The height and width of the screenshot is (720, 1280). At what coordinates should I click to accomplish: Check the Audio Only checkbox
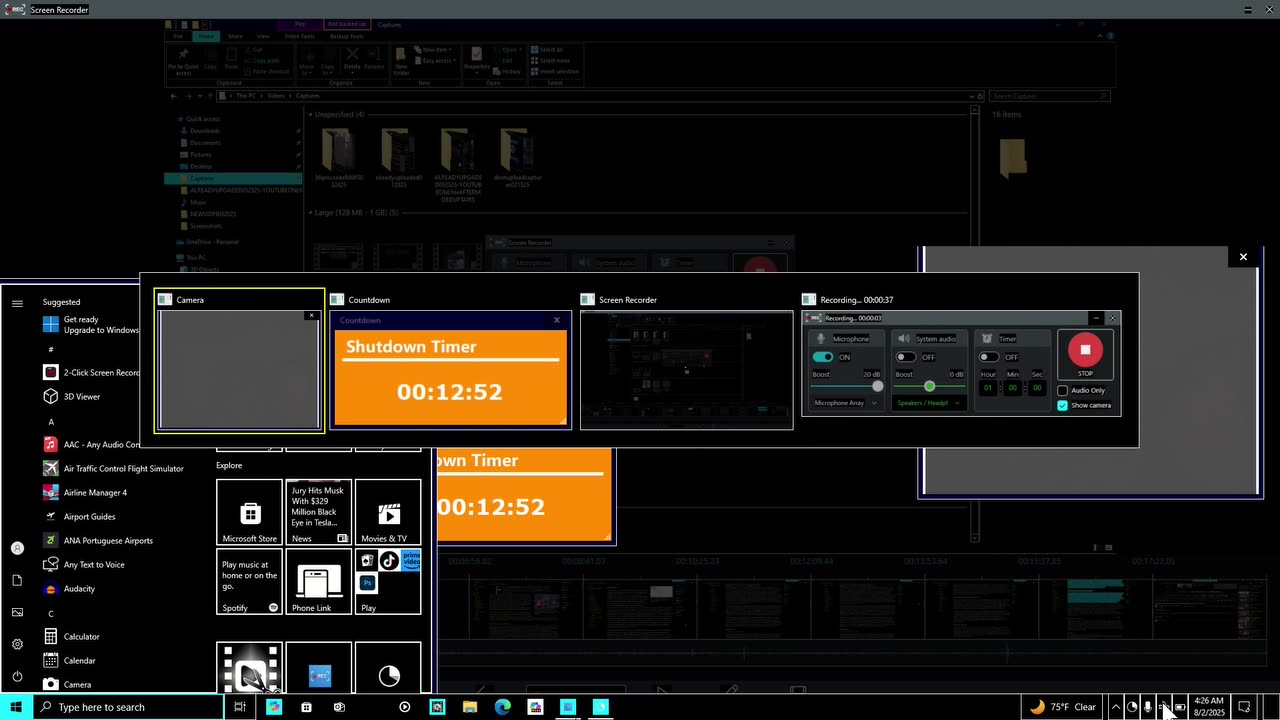pos(1063,391)
